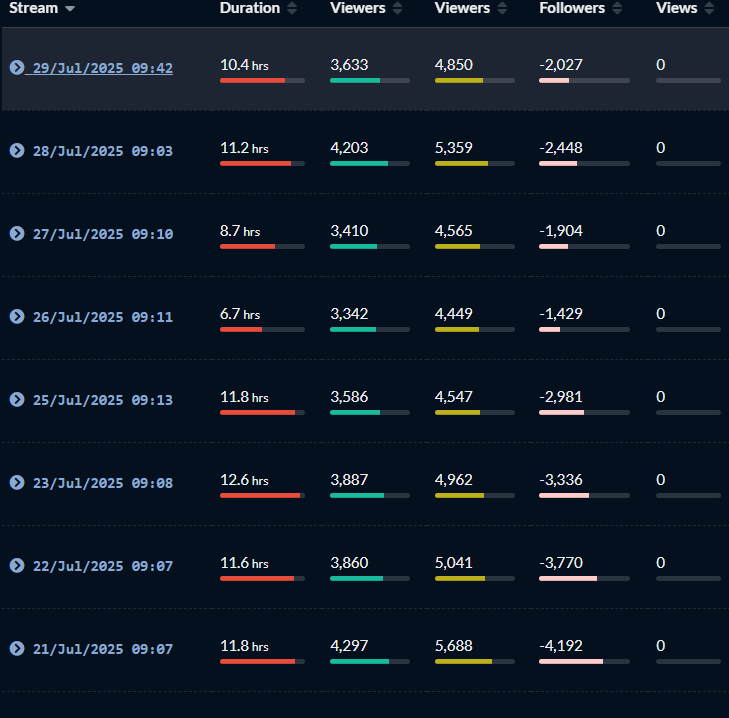729x718 pixels.
Task: Click the -3,770 followers value
Action: pos(561,563)
